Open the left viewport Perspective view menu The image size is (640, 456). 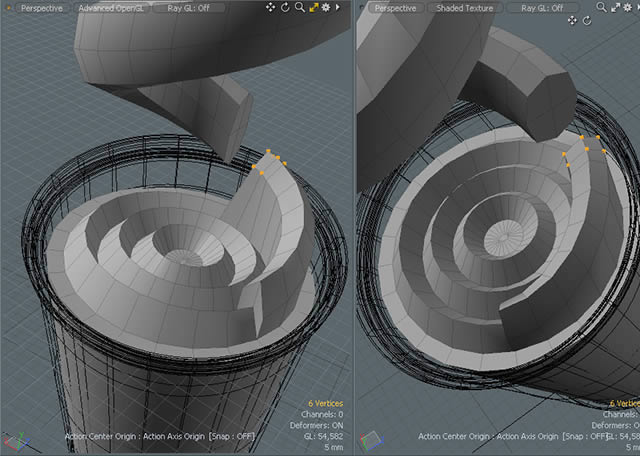(x=42, y=8)
